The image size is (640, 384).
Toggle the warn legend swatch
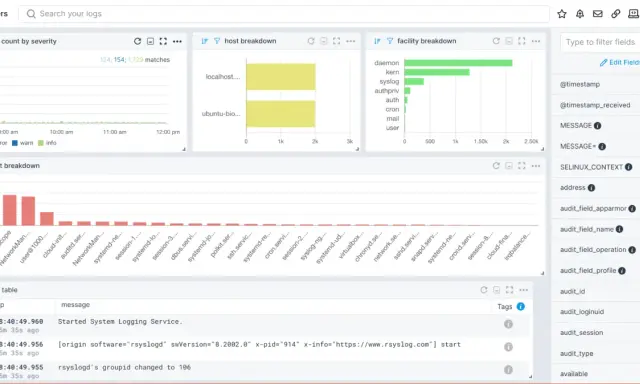click(x=15, y=143)
